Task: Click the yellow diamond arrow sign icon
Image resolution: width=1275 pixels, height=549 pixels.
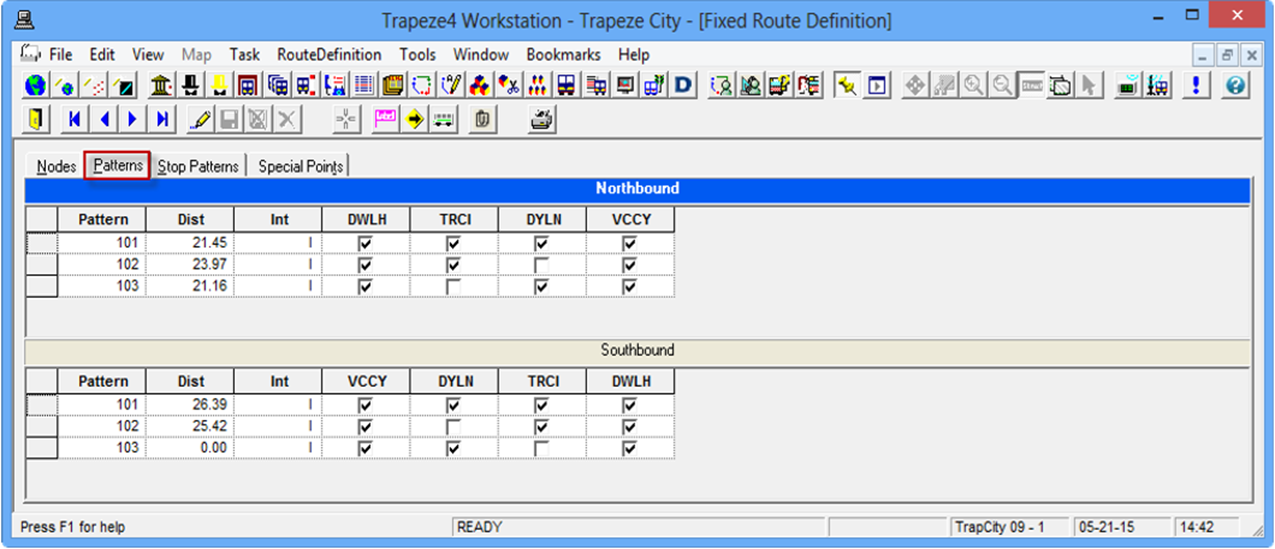Action: (x=415, y=120)
